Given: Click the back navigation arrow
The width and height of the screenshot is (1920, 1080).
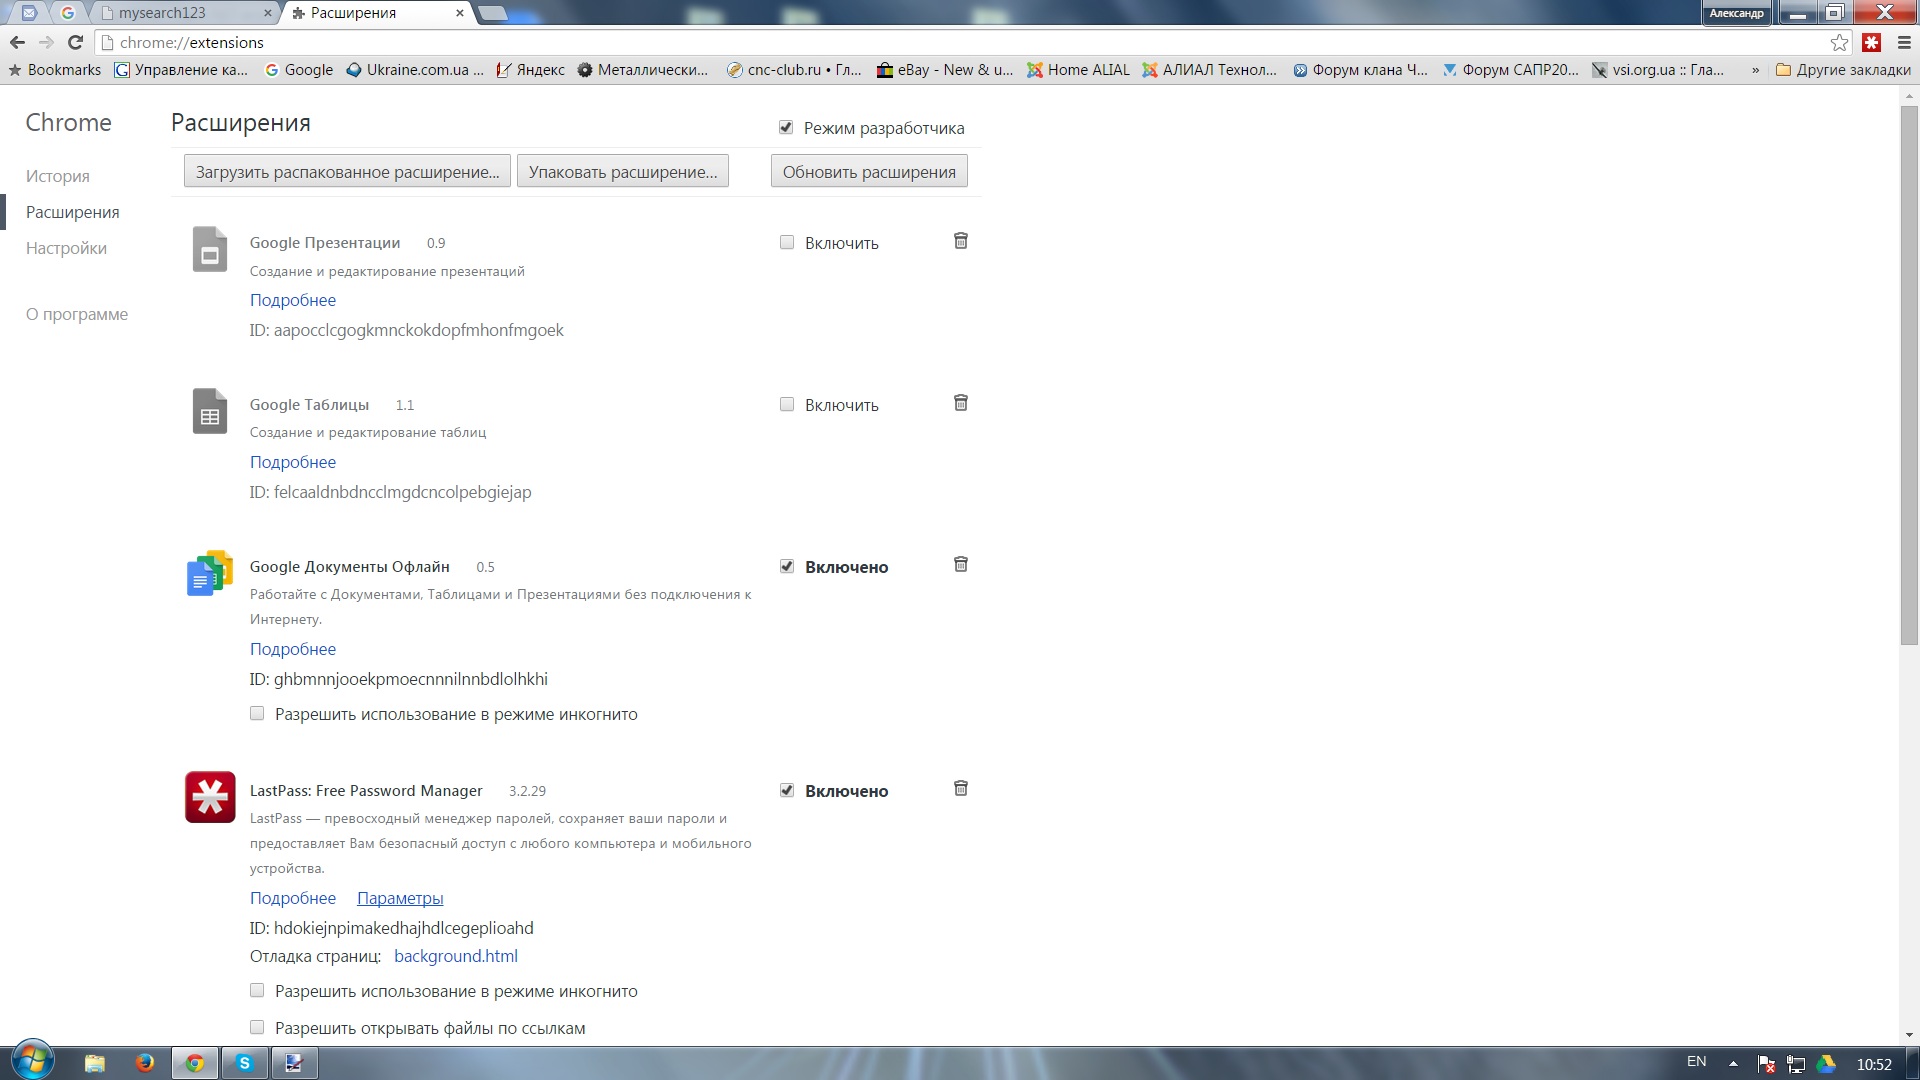Looking at the screenshot, I should tap(17, 42).
